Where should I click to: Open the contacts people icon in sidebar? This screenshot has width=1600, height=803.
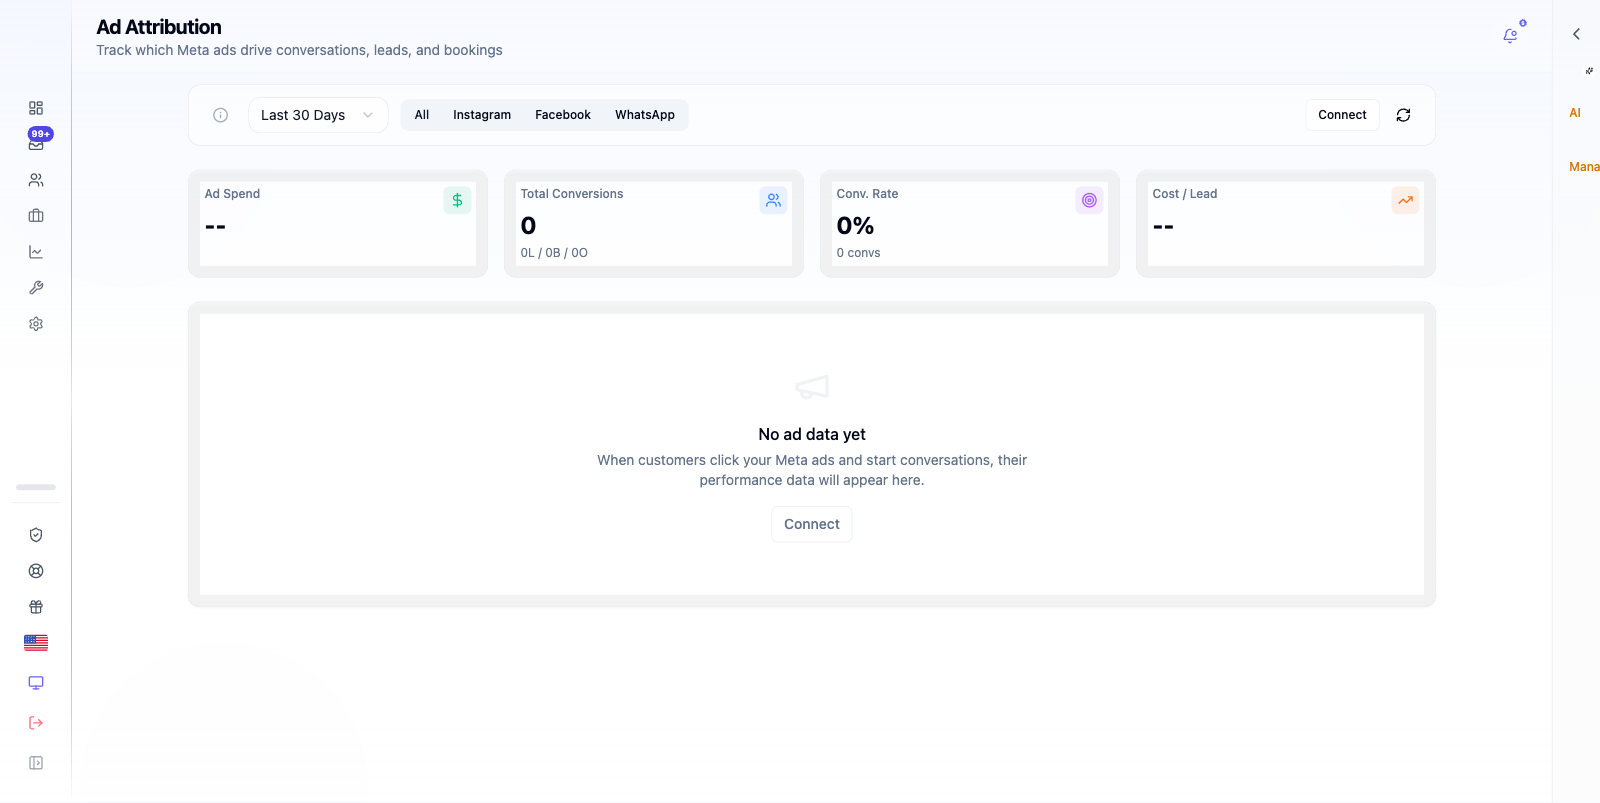(x=36, y=180)
